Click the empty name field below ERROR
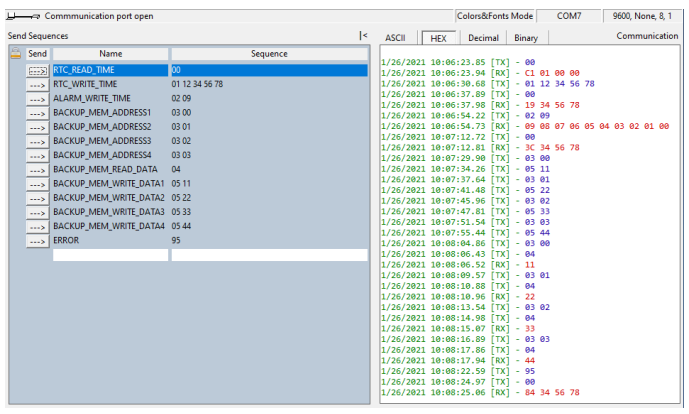The width and height of the screenshot is (689, 414). click(110, 255)
